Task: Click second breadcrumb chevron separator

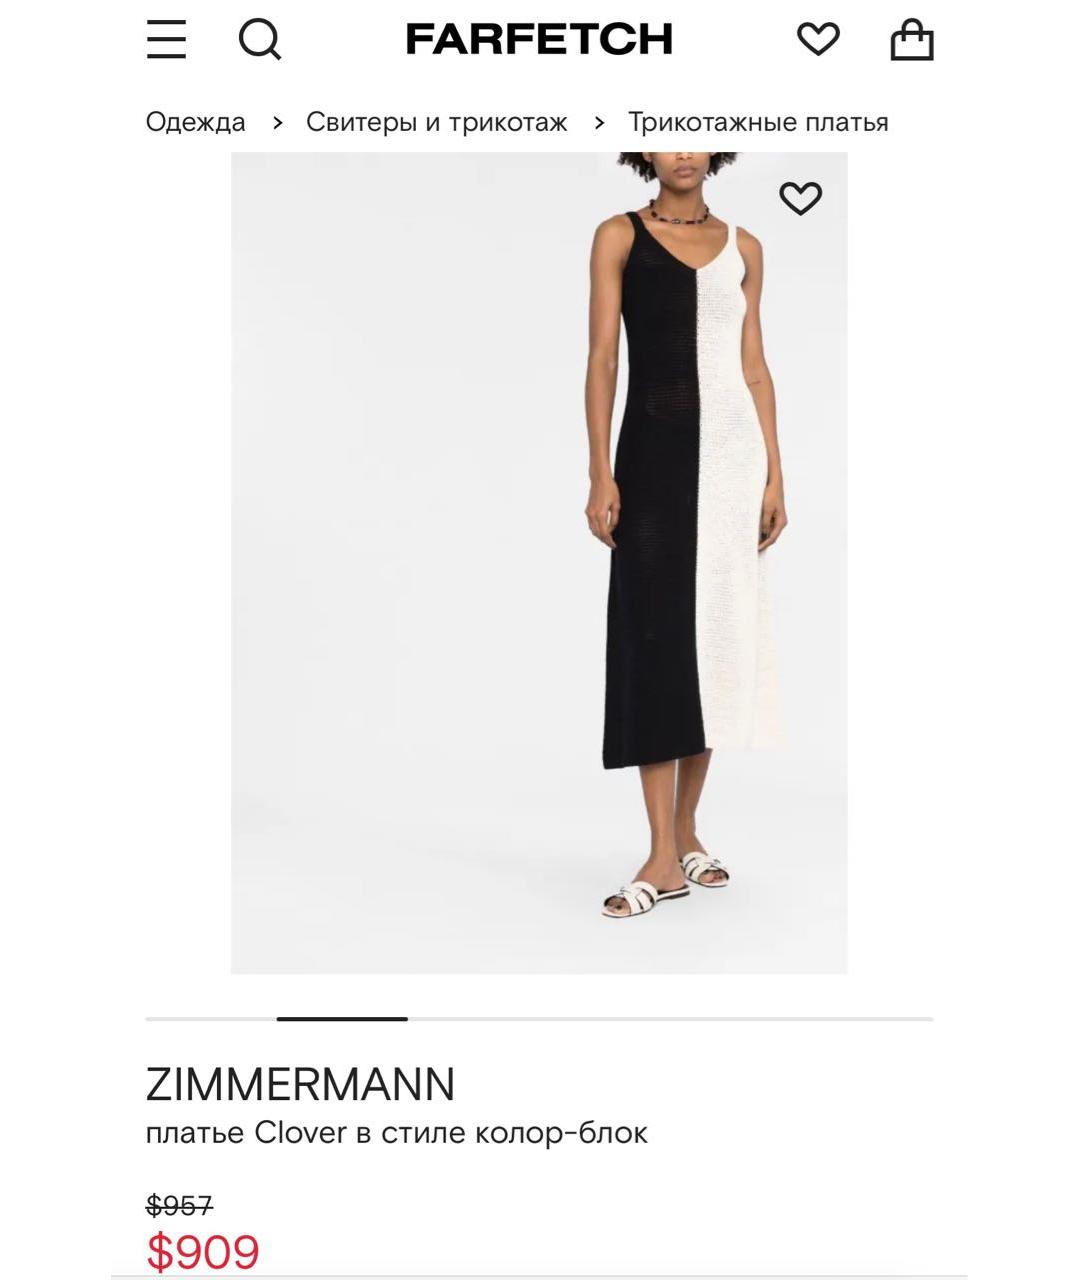Action: pyautogui.click(x=599, y=123)
